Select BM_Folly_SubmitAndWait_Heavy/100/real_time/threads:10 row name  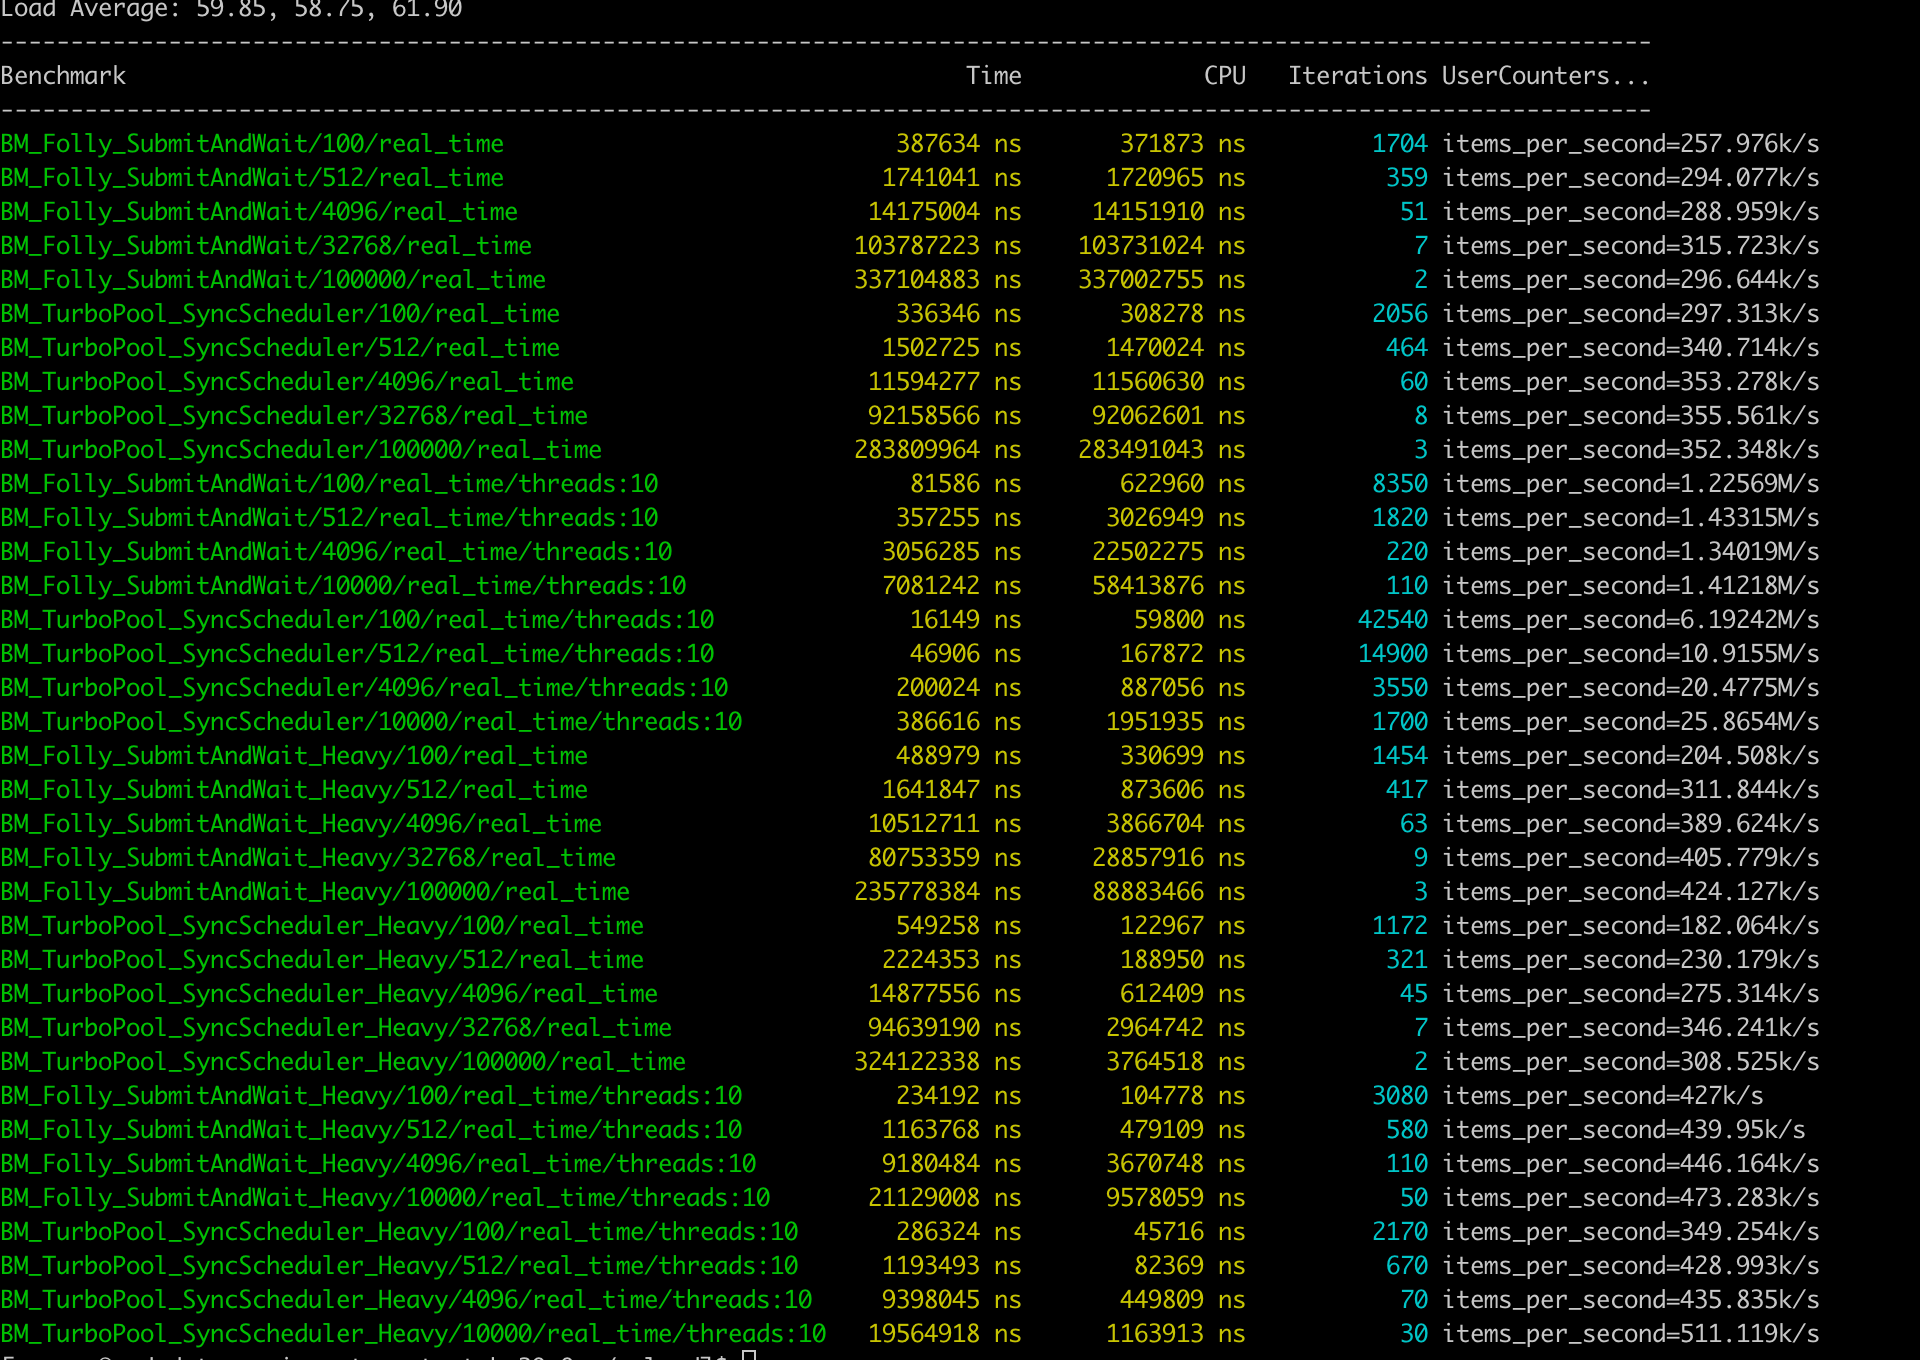371,1096
